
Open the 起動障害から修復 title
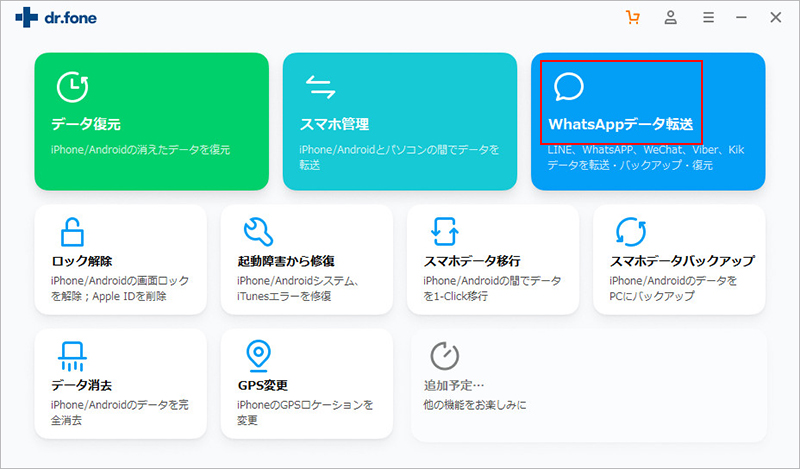coord(286,261)
